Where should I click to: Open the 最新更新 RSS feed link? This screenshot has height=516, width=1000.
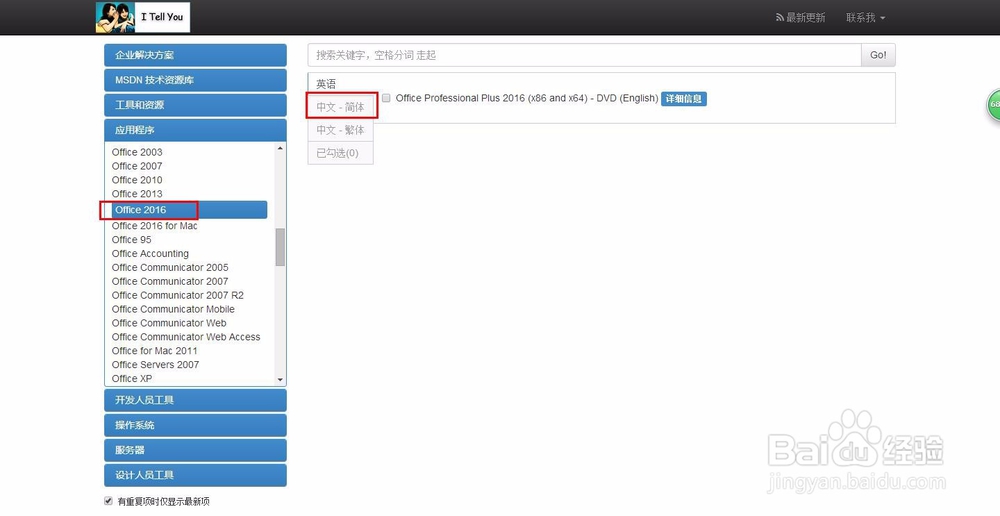coord(800,18)
